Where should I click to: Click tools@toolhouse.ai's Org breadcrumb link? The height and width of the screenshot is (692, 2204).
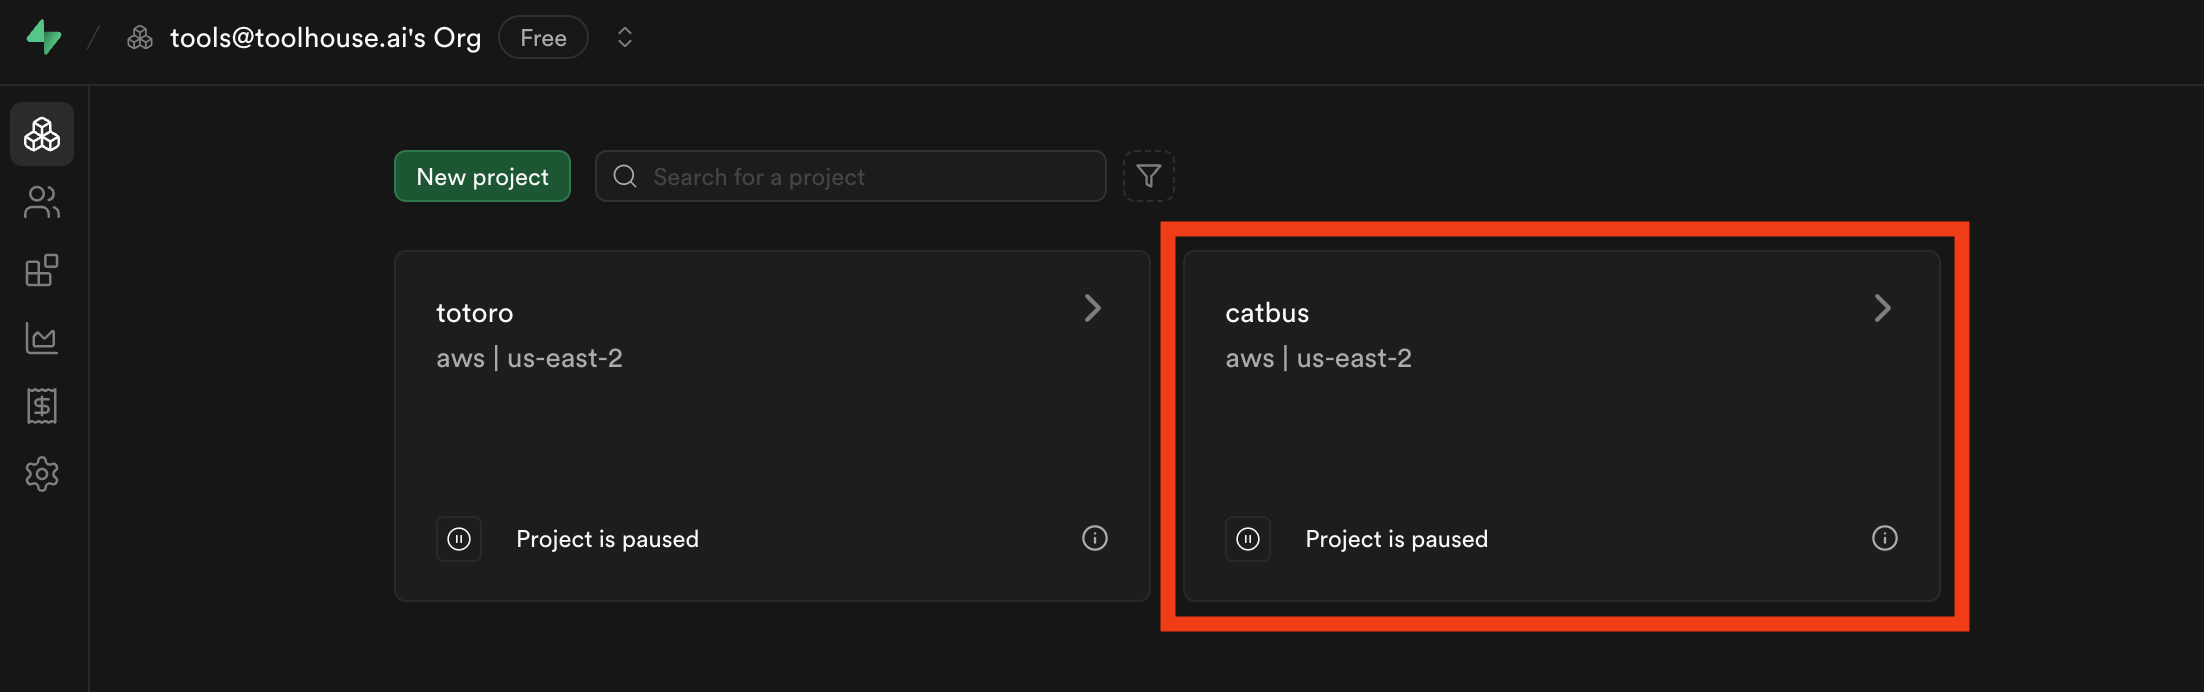tap(325, 38)
